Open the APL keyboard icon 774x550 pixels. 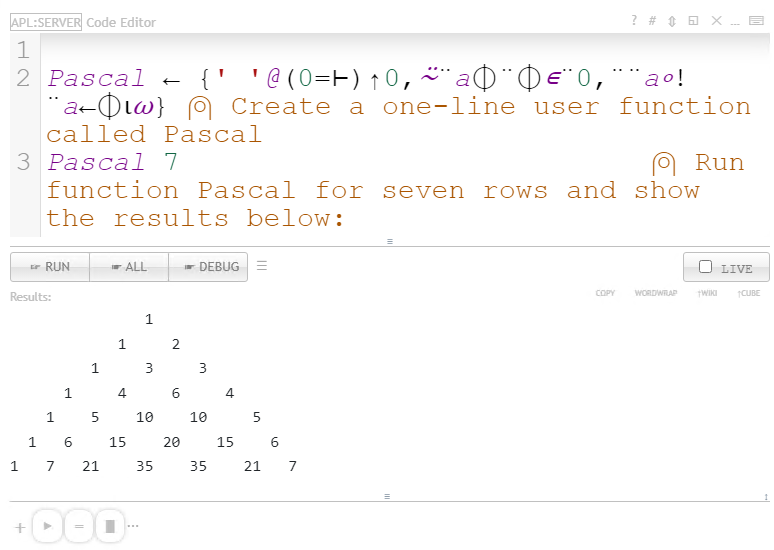tap(757, 21)
